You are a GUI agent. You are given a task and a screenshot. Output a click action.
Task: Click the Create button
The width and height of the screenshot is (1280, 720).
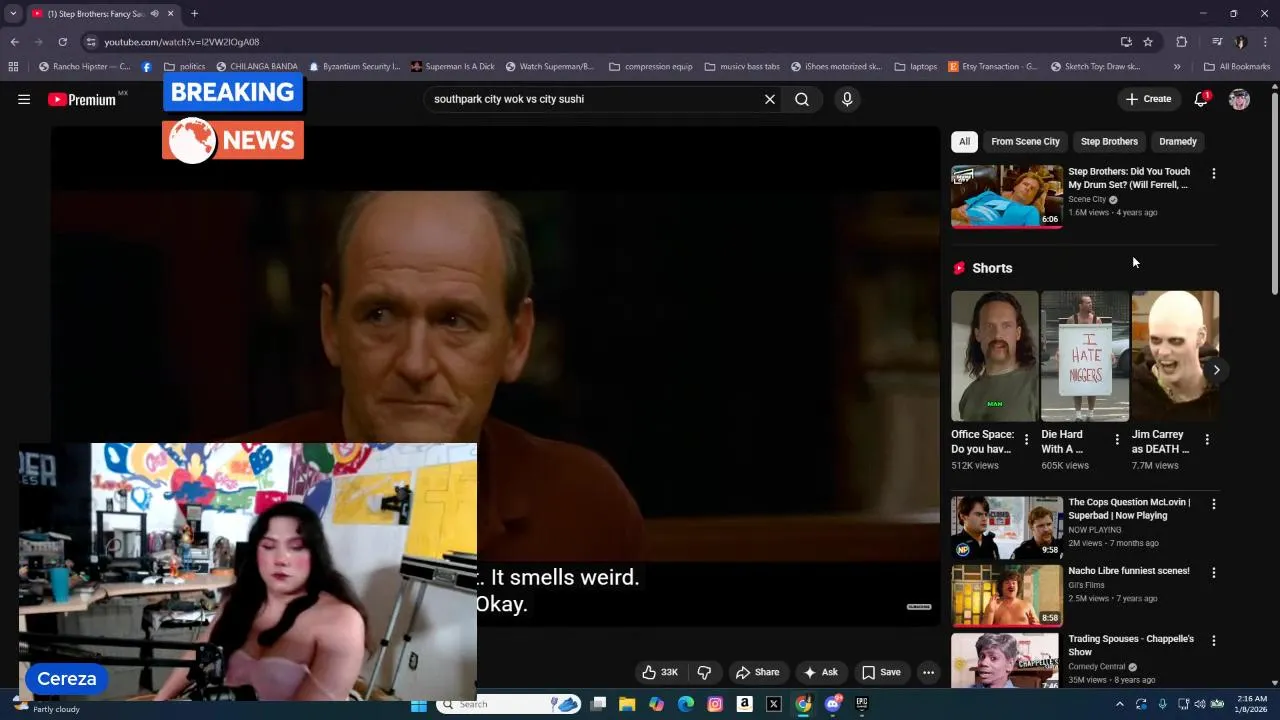1148,99
